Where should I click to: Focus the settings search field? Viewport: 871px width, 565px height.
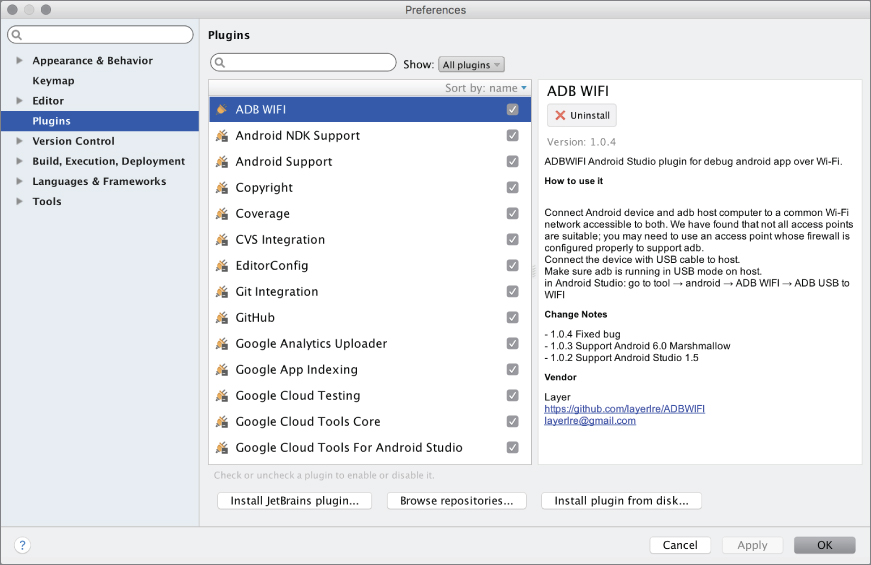tap(101, 35)
